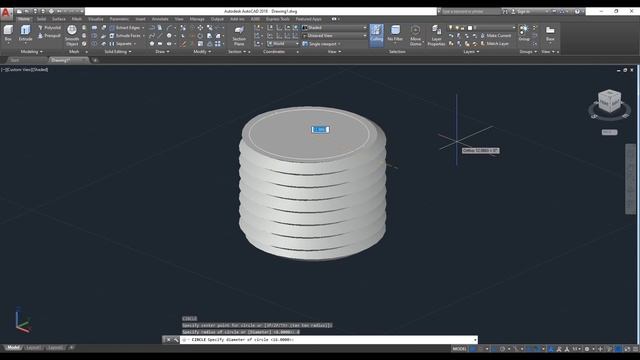Open the Single viewport dropdown
The width and height of the screenshot is (640, 360).
(x=322, y=44)
